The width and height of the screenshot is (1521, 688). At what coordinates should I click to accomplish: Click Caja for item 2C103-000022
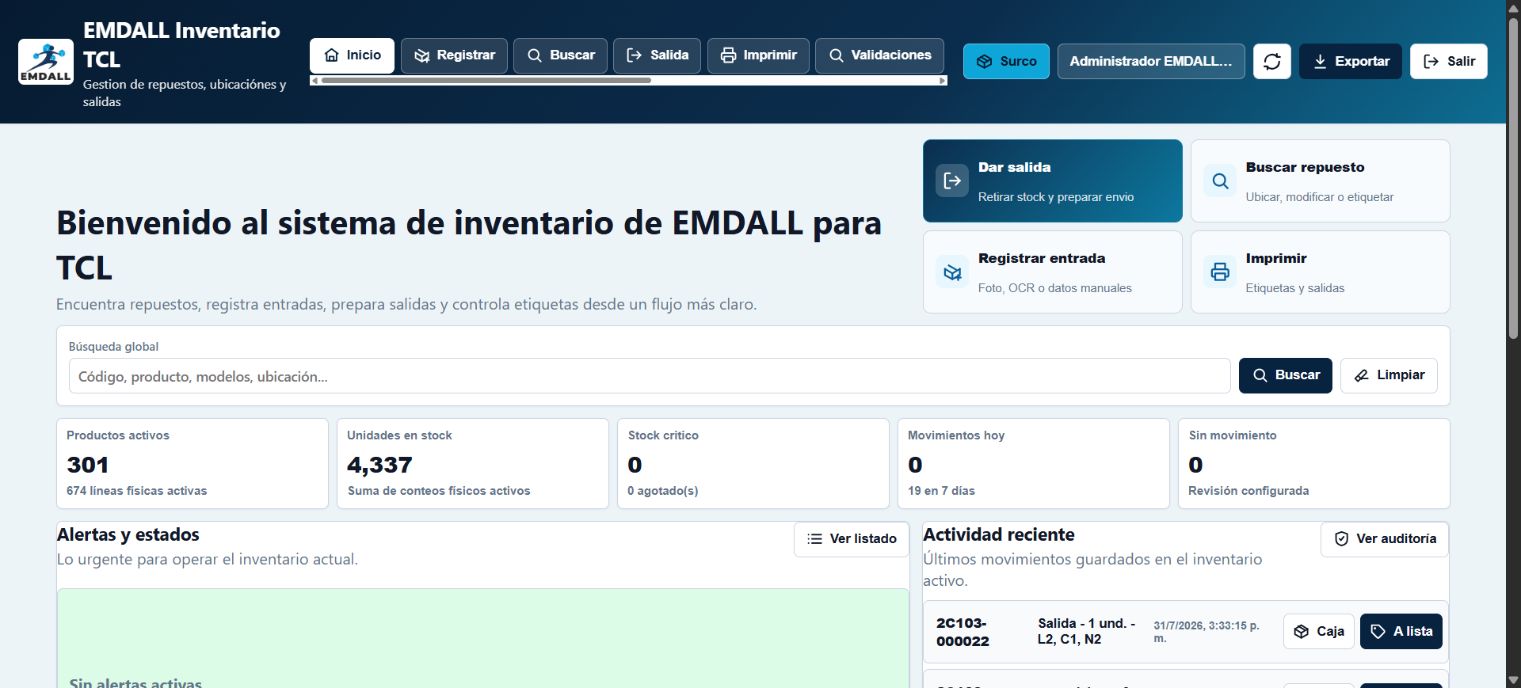(x=1319, y=631)
